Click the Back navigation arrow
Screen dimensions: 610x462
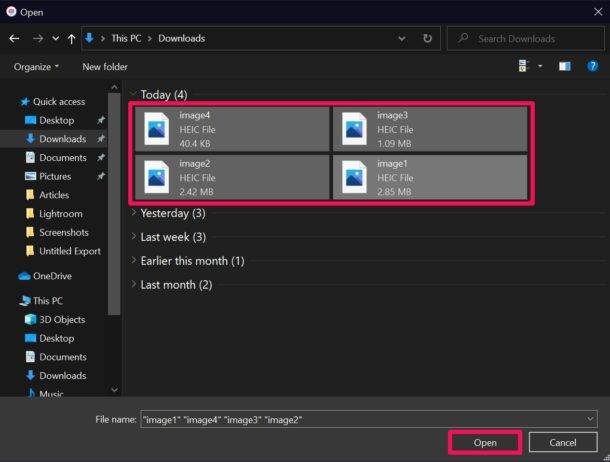(x=14, y=39)
